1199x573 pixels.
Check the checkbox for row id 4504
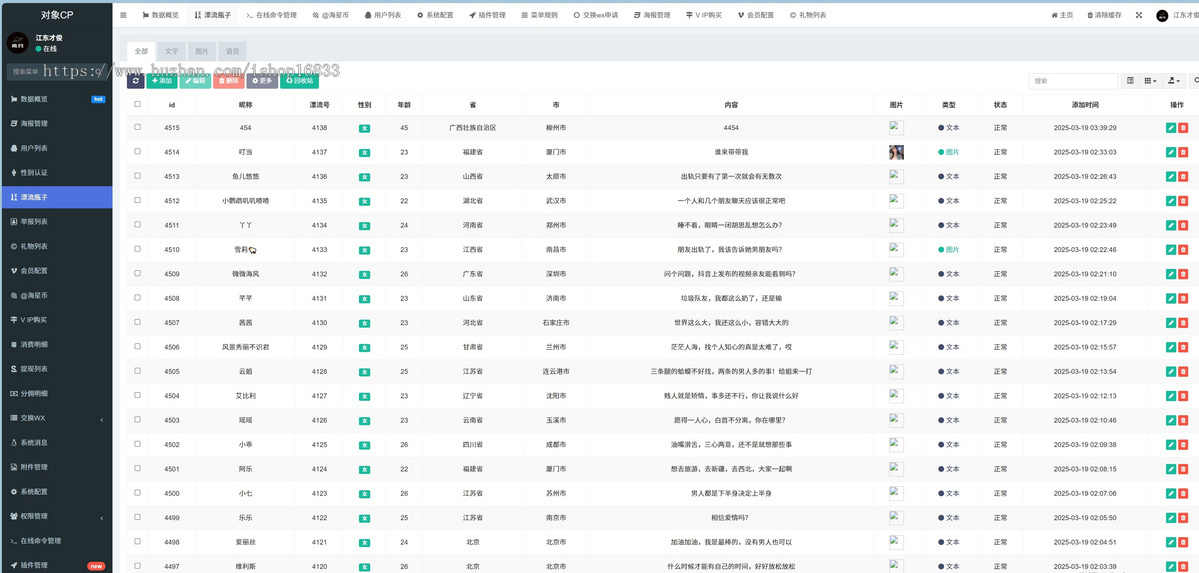pos(138,396)
